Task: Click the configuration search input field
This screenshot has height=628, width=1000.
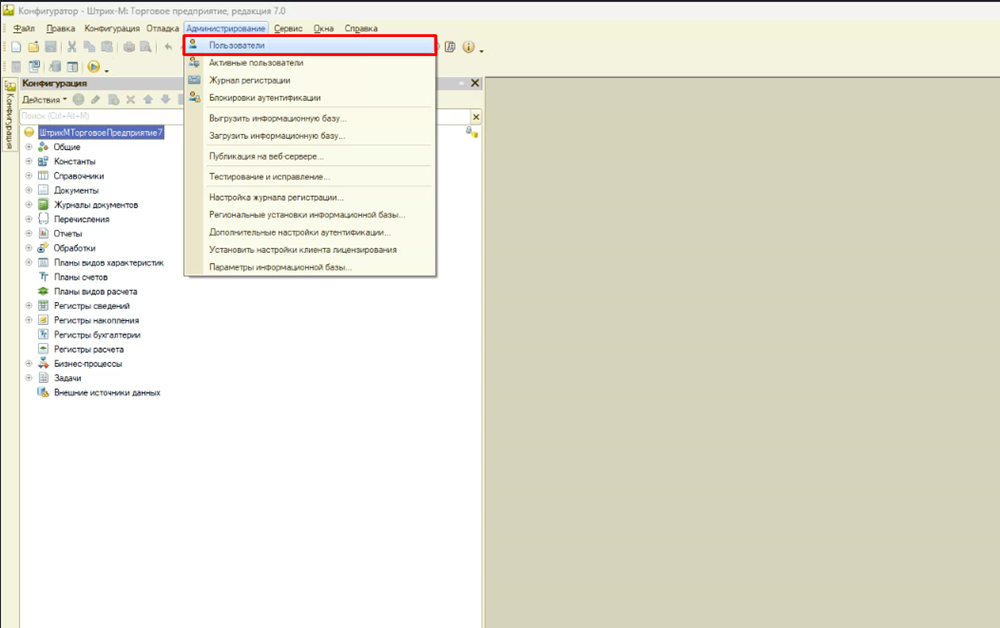Action: pos(240,116)
